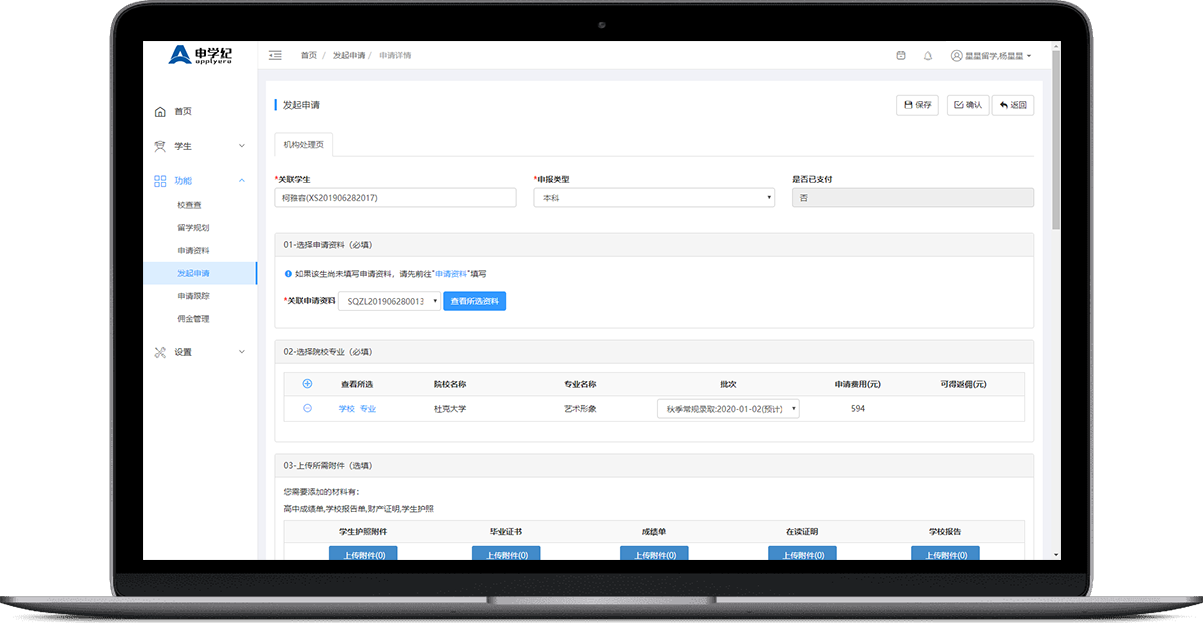Click the 594 application fee value
This screenshot has width=1203, height=623.
[858, 408]
